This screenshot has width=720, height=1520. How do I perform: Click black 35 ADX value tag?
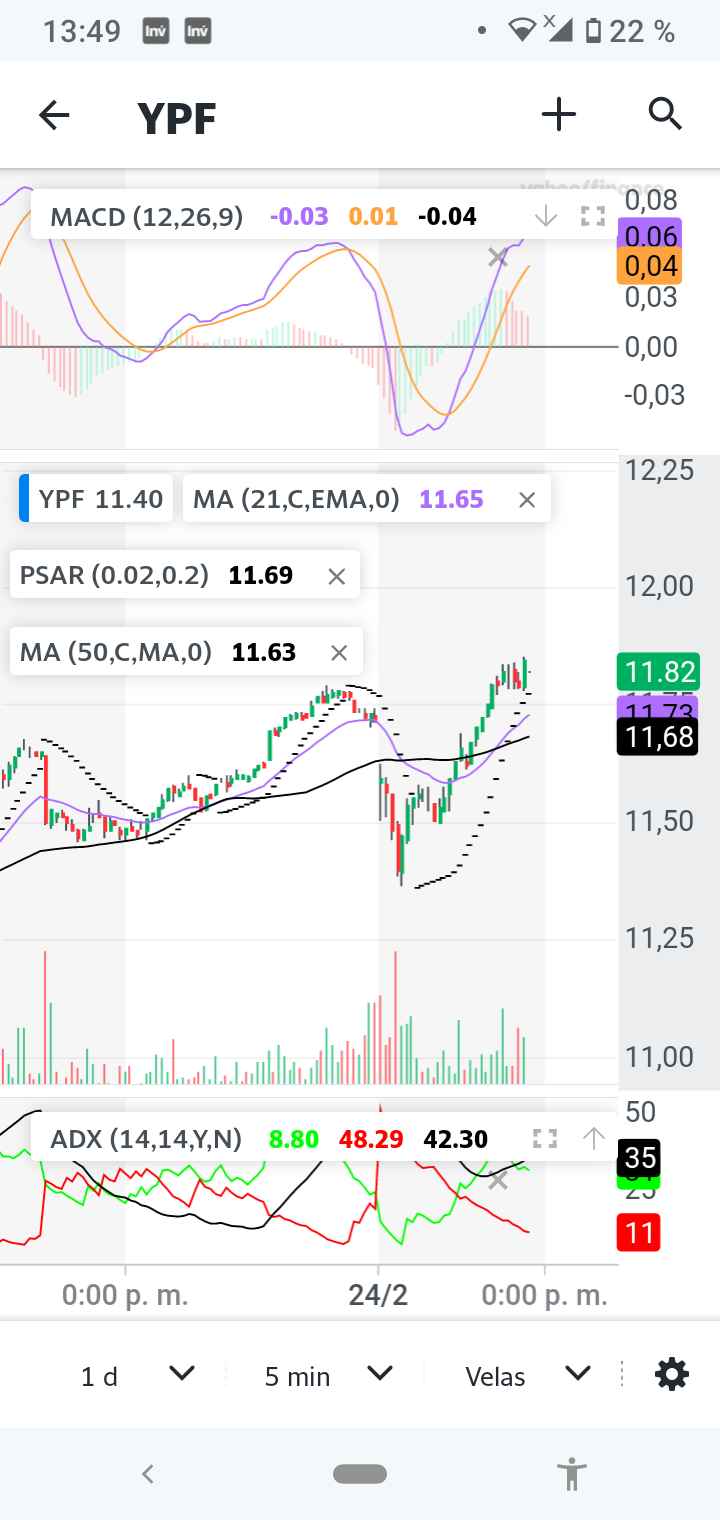(640, 1158)
